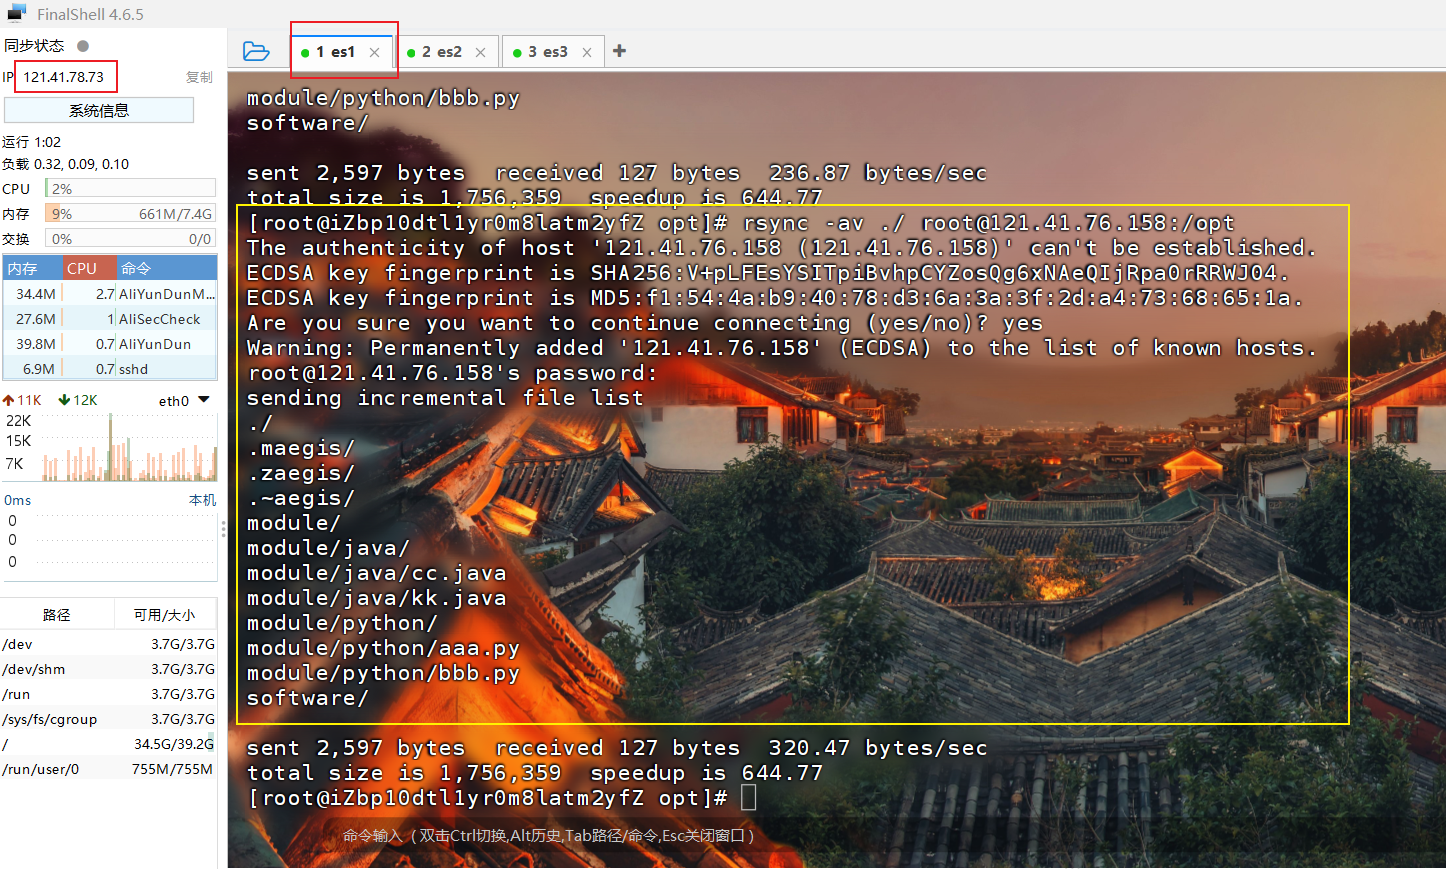This screenshot has height=869, width=1446.
Task: Click the memory usage bar 661M/7.4G
Action: [131, 213]
